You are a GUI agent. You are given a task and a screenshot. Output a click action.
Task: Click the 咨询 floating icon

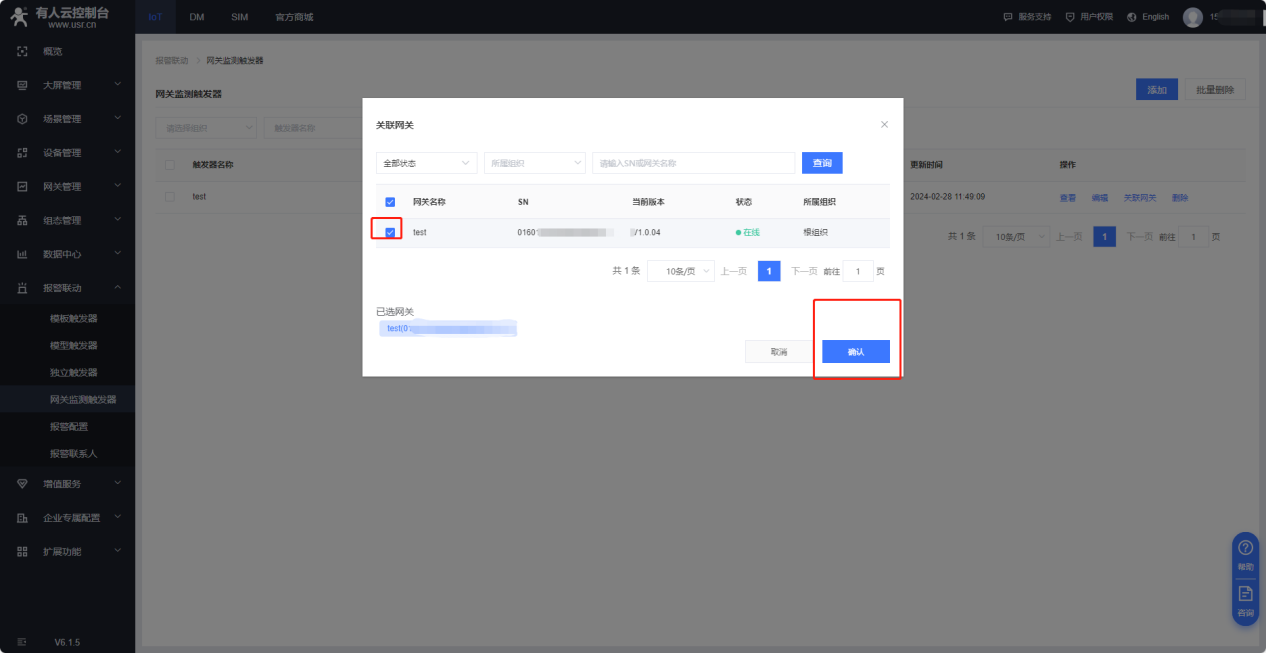1245,594
